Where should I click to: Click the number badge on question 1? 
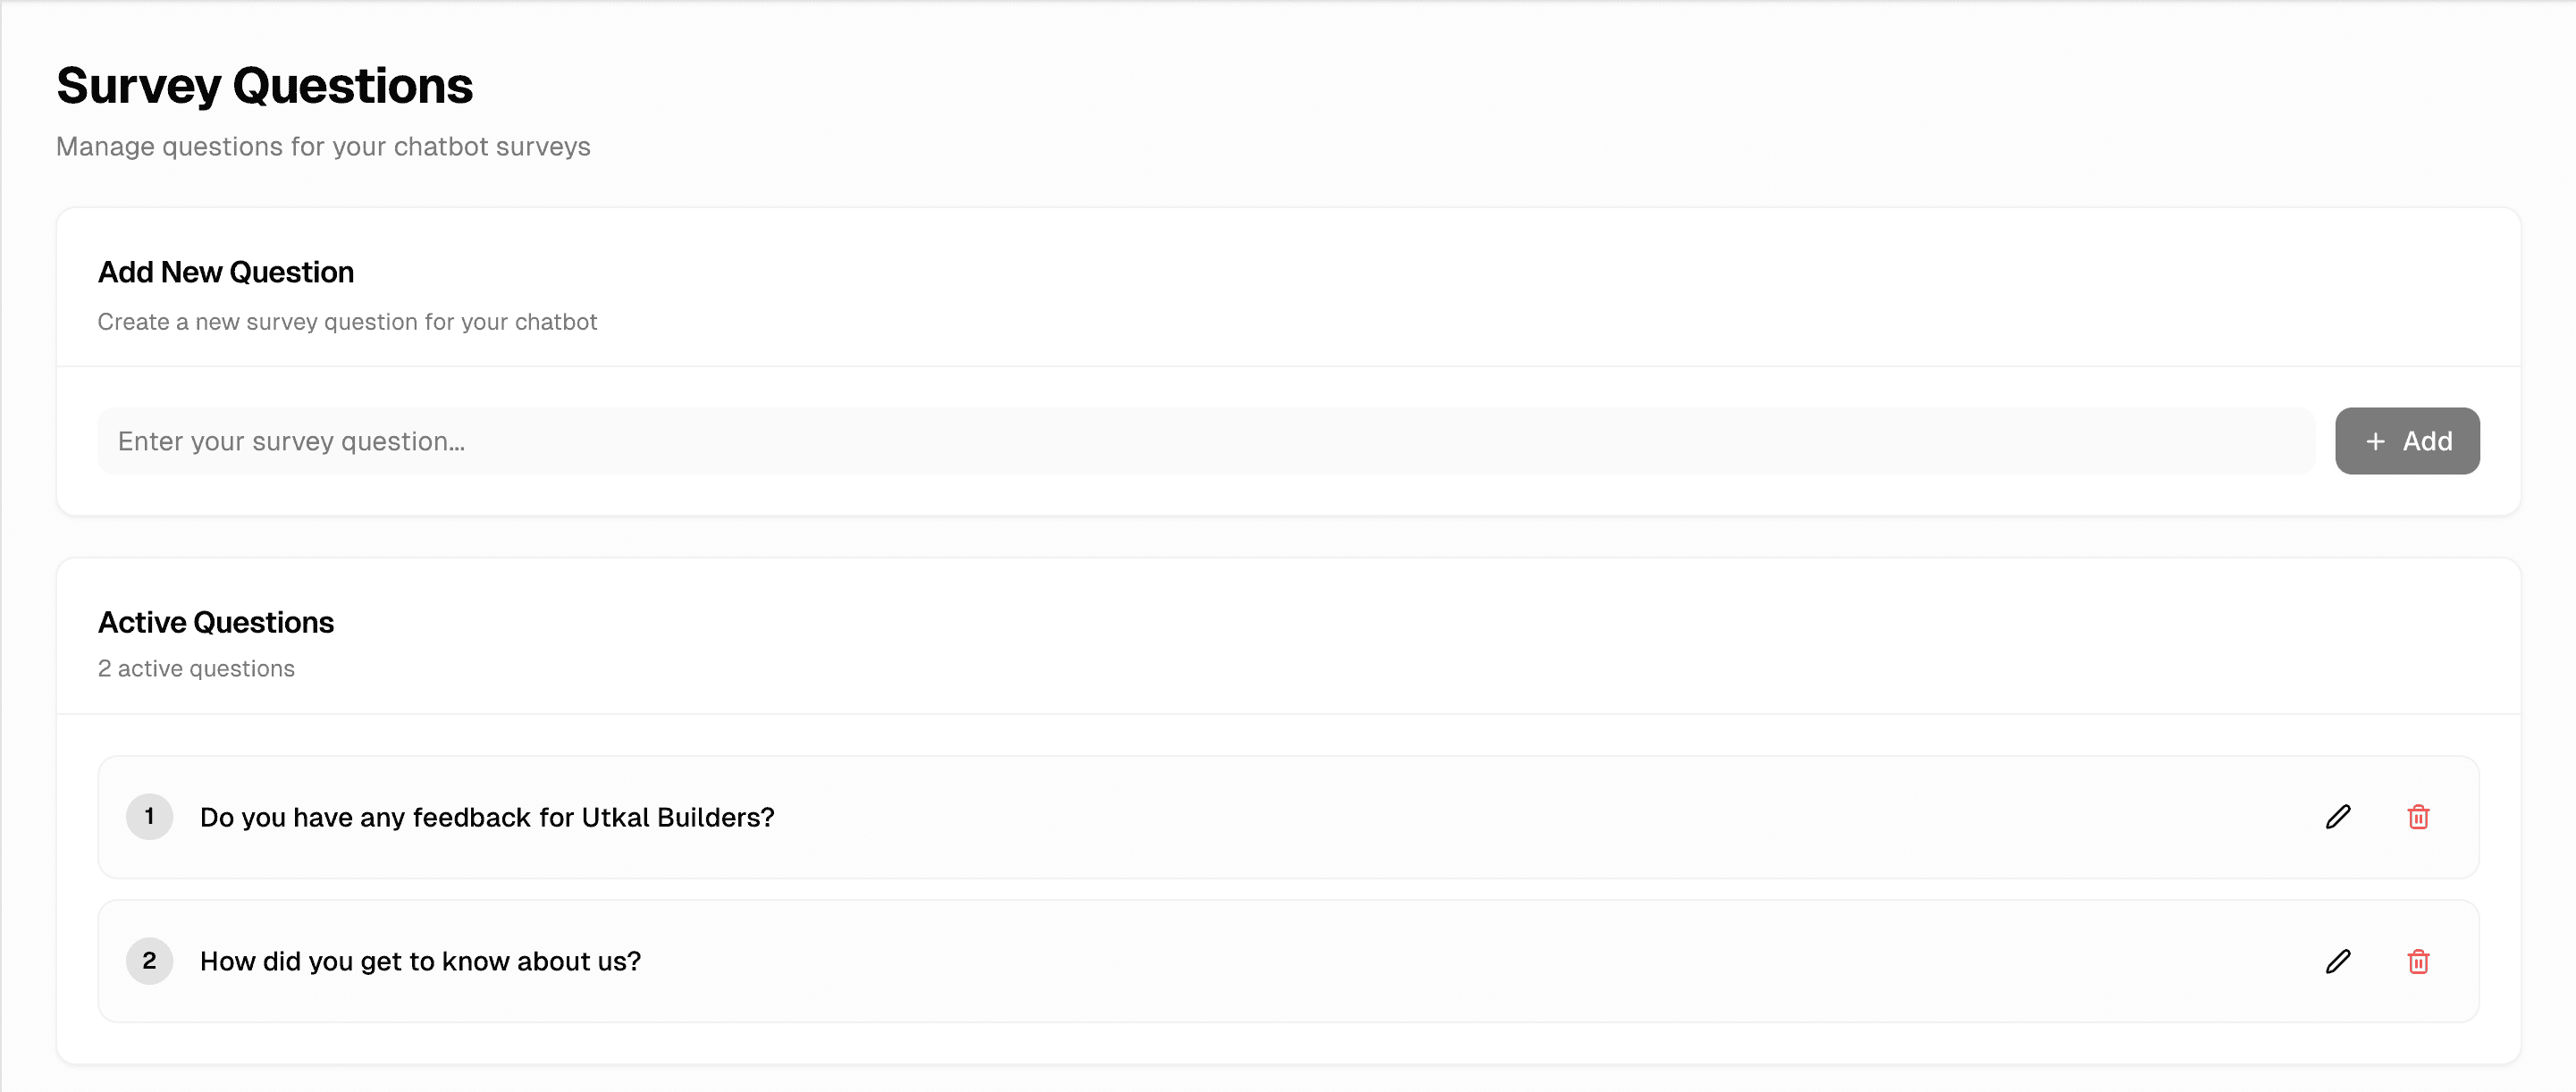150,817
